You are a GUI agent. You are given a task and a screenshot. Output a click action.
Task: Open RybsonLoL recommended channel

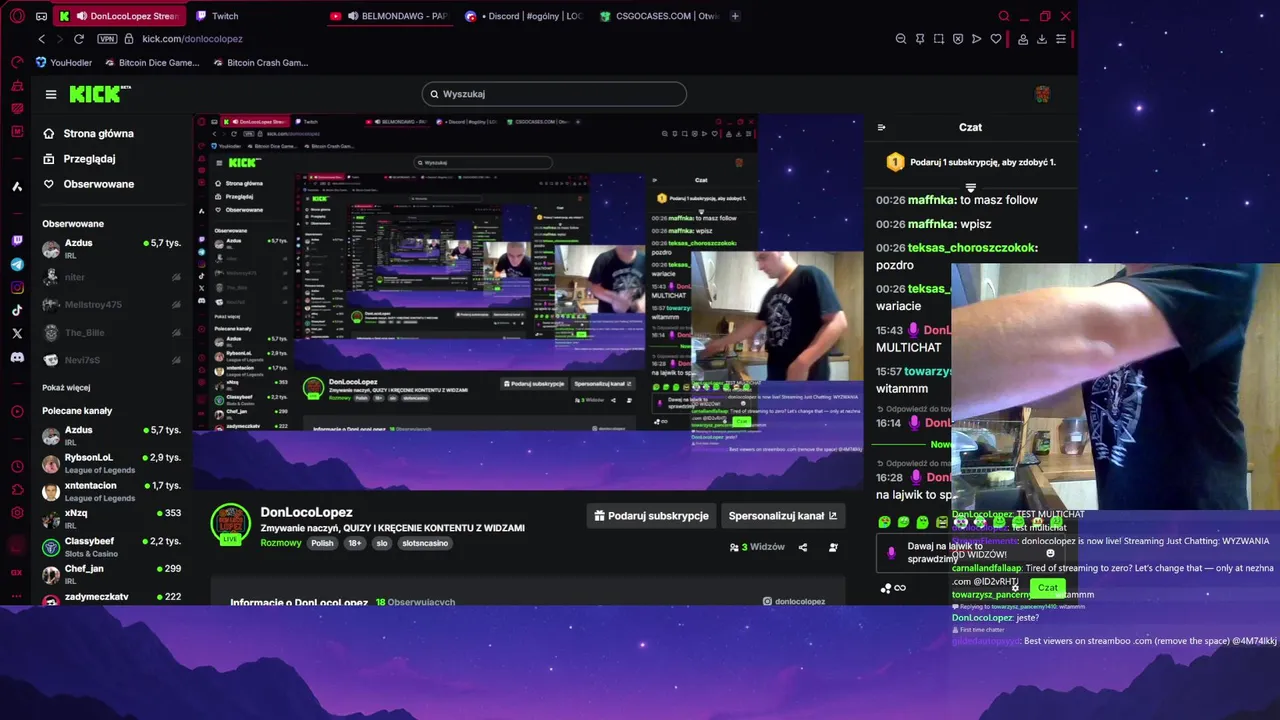(112, 463)
